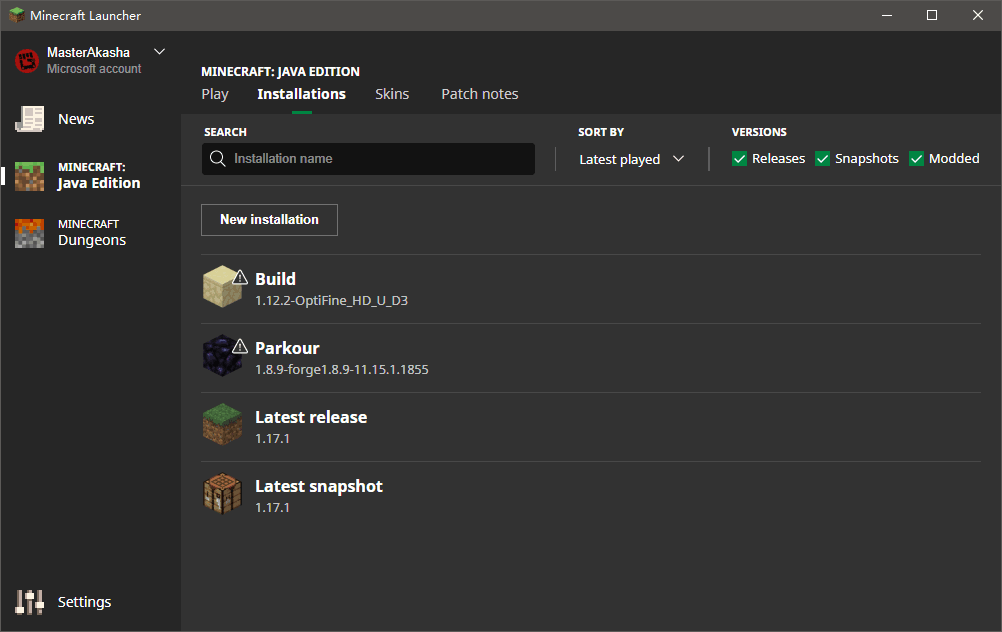Viewport: 1002px width, 632px height.
Task: Click the MasterAkasha account avatar
Action: coord(27,60)
